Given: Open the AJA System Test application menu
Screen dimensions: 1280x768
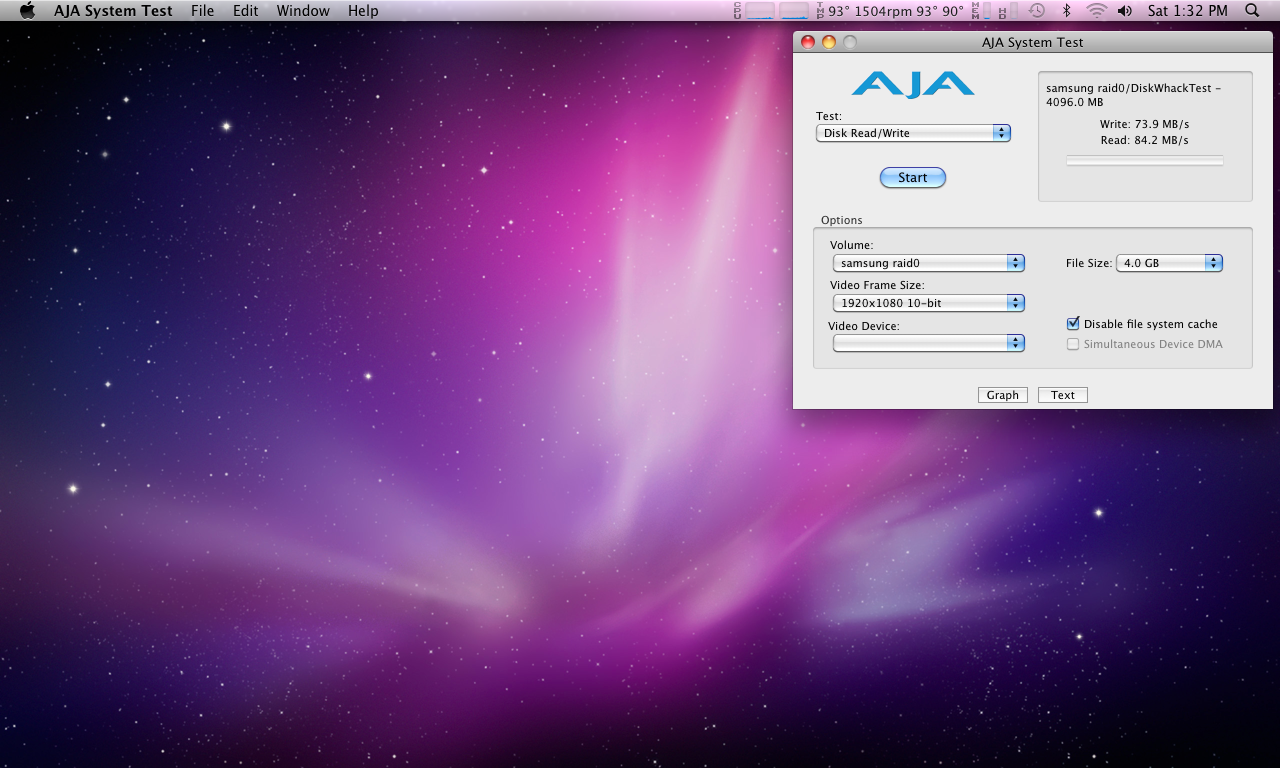Looking at the screenshot, I should [113, 11].
